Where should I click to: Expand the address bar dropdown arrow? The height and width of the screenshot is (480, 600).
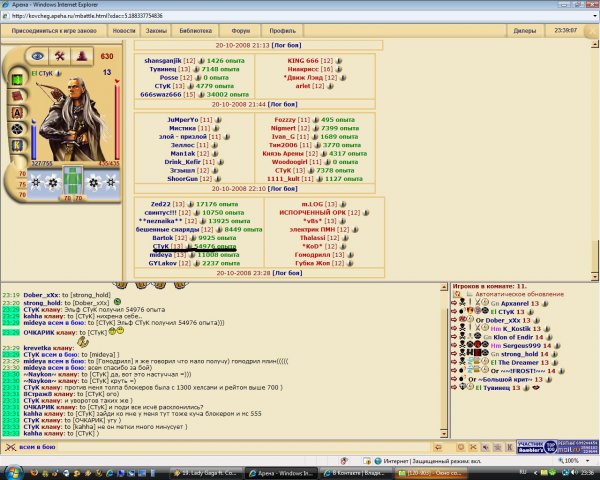pyautogui.click(x=595, y=16)
